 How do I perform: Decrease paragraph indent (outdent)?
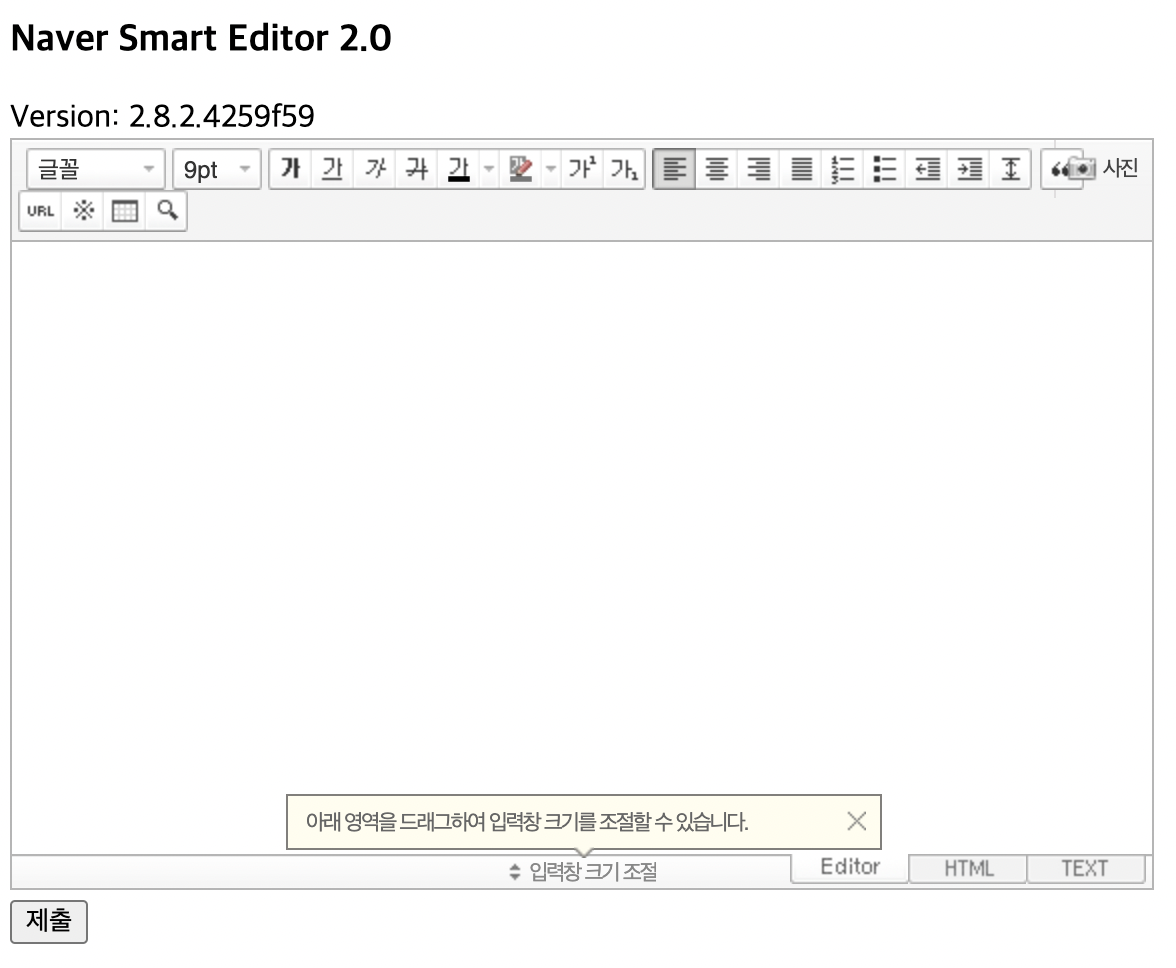(927, 169)
